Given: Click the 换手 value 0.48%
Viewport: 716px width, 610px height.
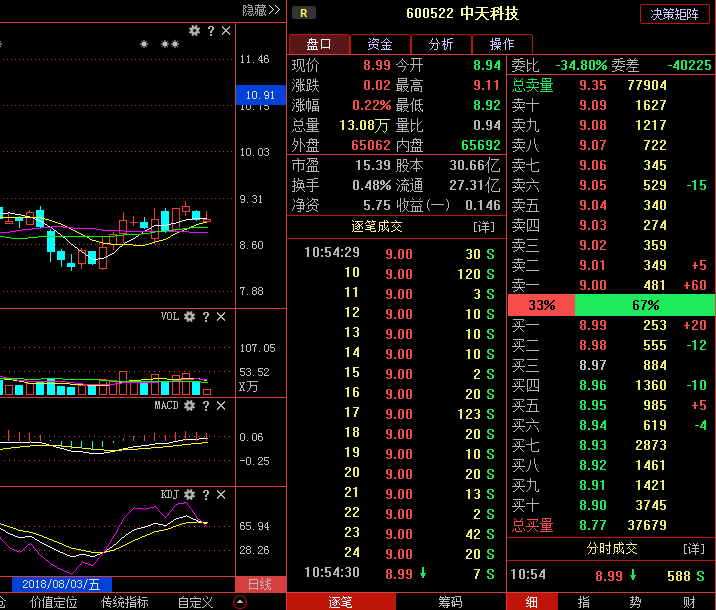Looking at the screenshot, I should coord(372,185).
